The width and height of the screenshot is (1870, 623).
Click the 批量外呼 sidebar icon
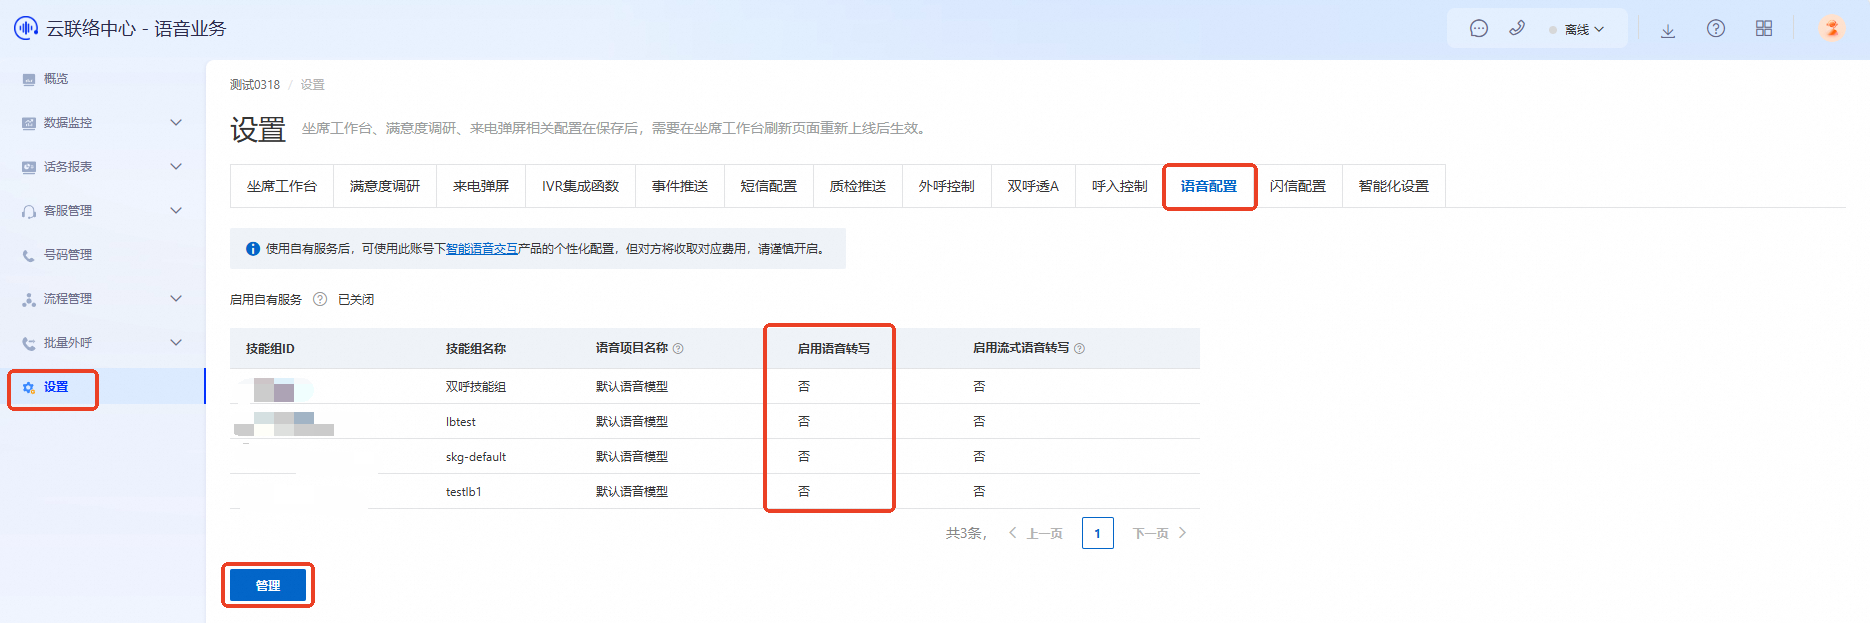coord(29,343)
